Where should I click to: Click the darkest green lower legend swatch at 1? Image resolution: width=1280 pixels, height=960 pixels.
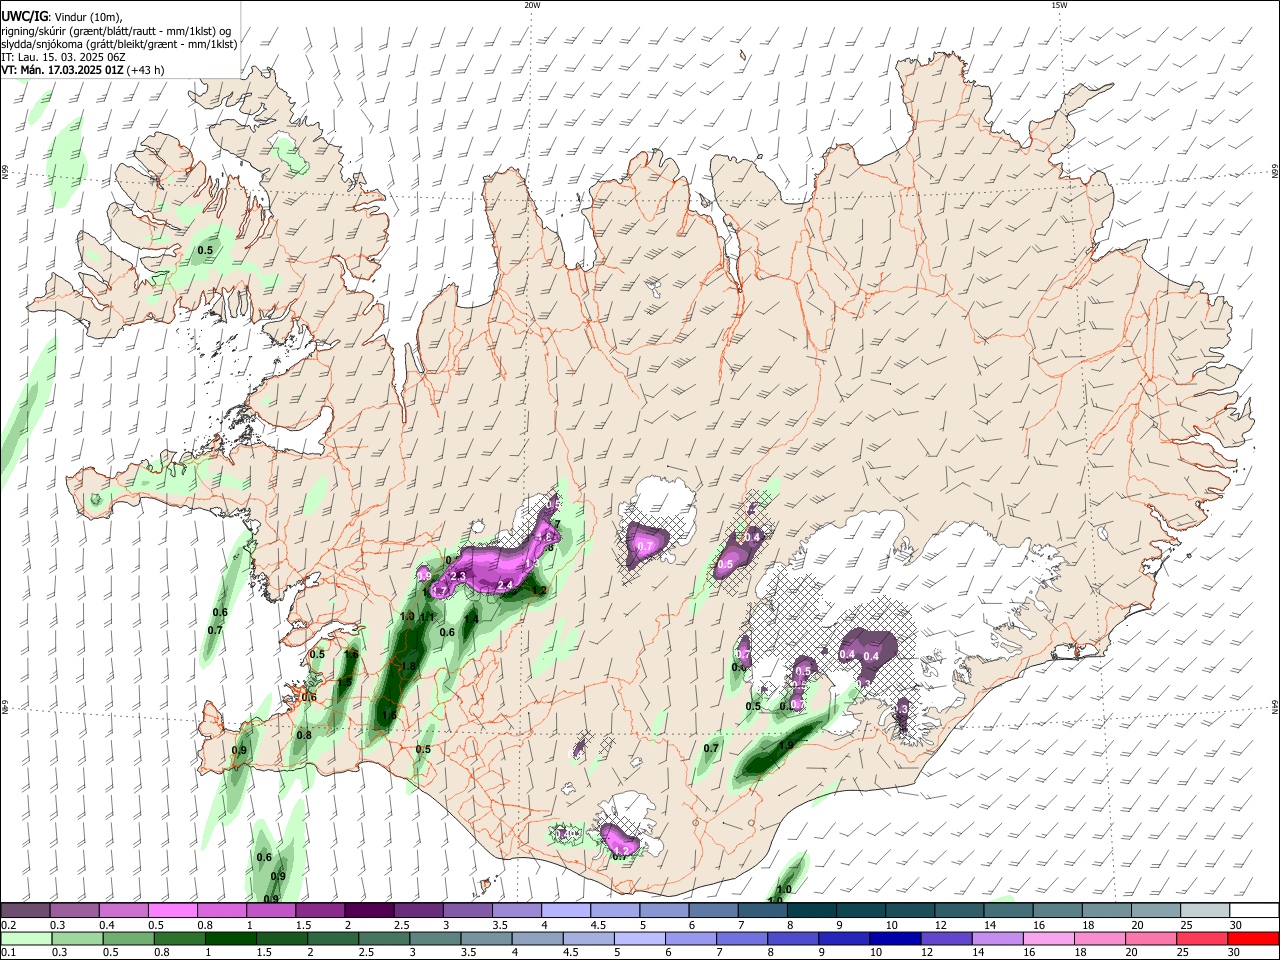coord(231,938)
